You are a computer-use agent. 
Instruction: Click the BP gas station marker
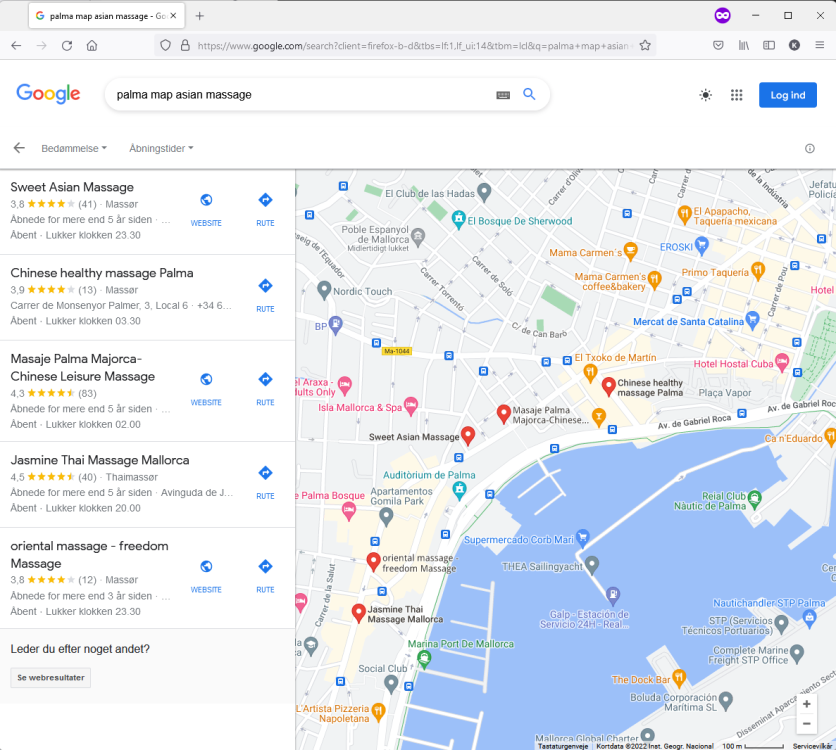tap(335, 325)
